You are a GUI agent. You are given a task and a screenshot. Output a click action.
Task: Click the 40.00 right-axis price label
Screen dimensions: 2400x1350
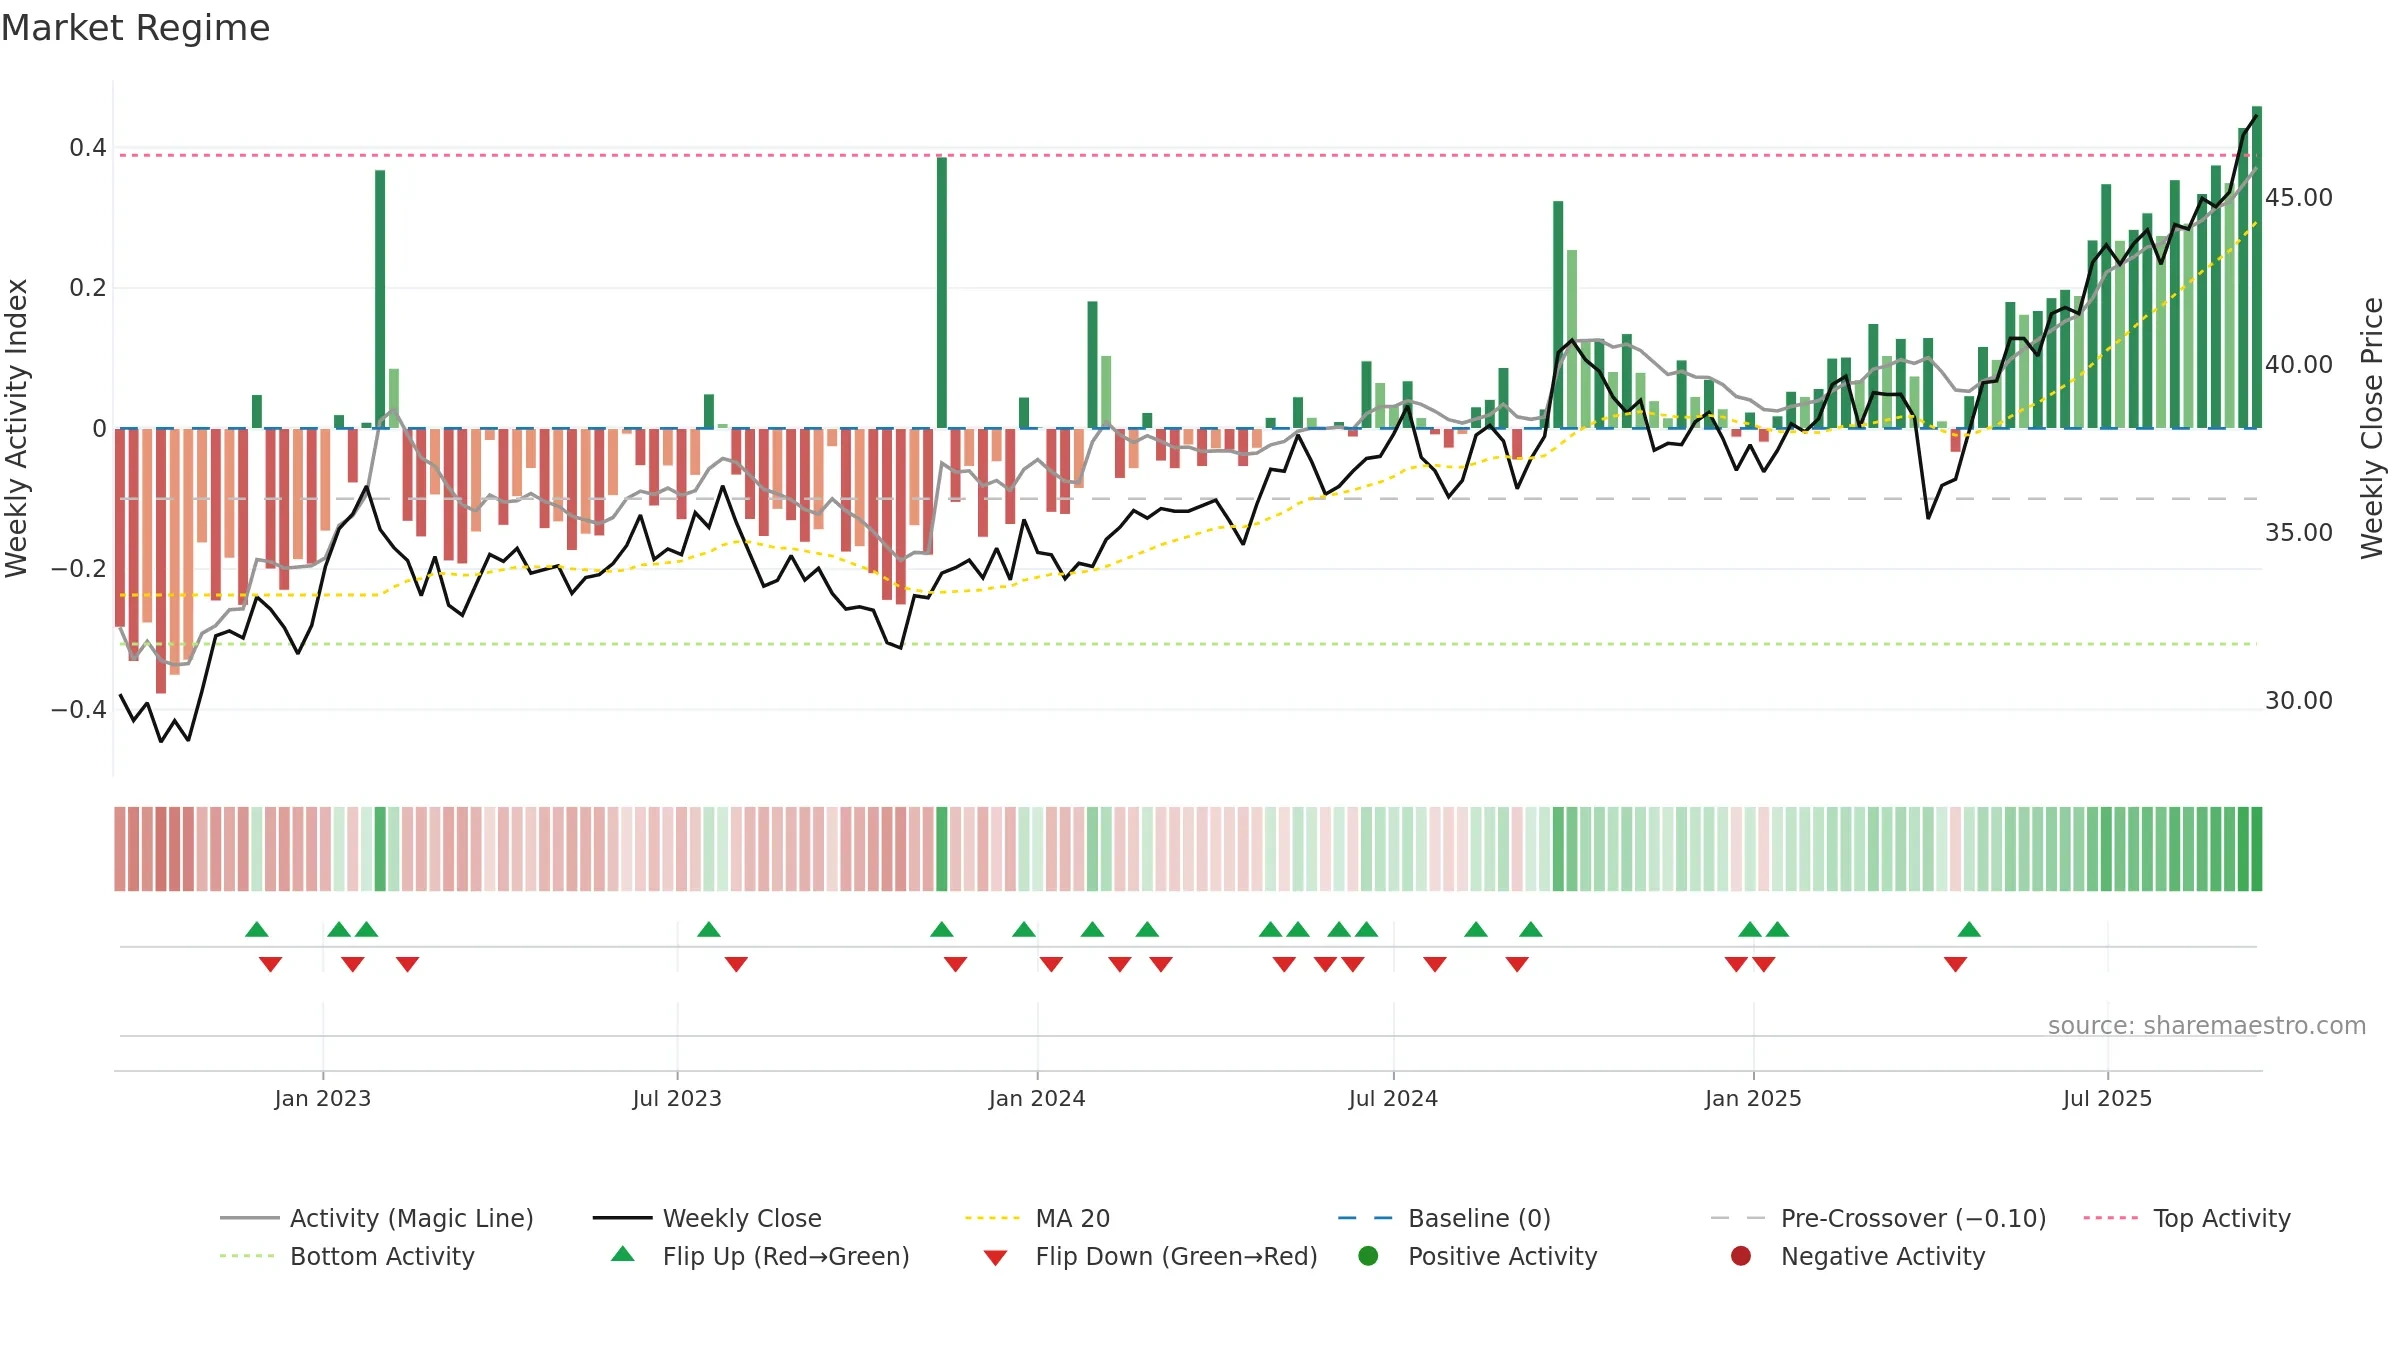(x=2299, y=364)
